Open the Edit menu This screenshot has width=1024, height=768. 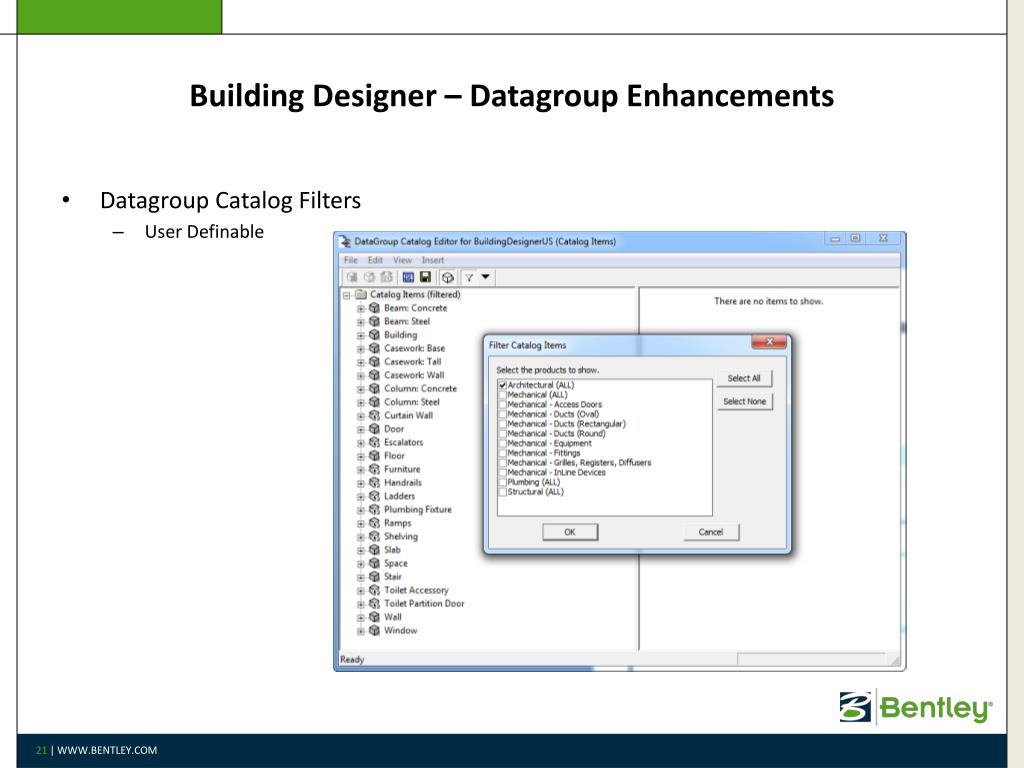click(375, 260)
